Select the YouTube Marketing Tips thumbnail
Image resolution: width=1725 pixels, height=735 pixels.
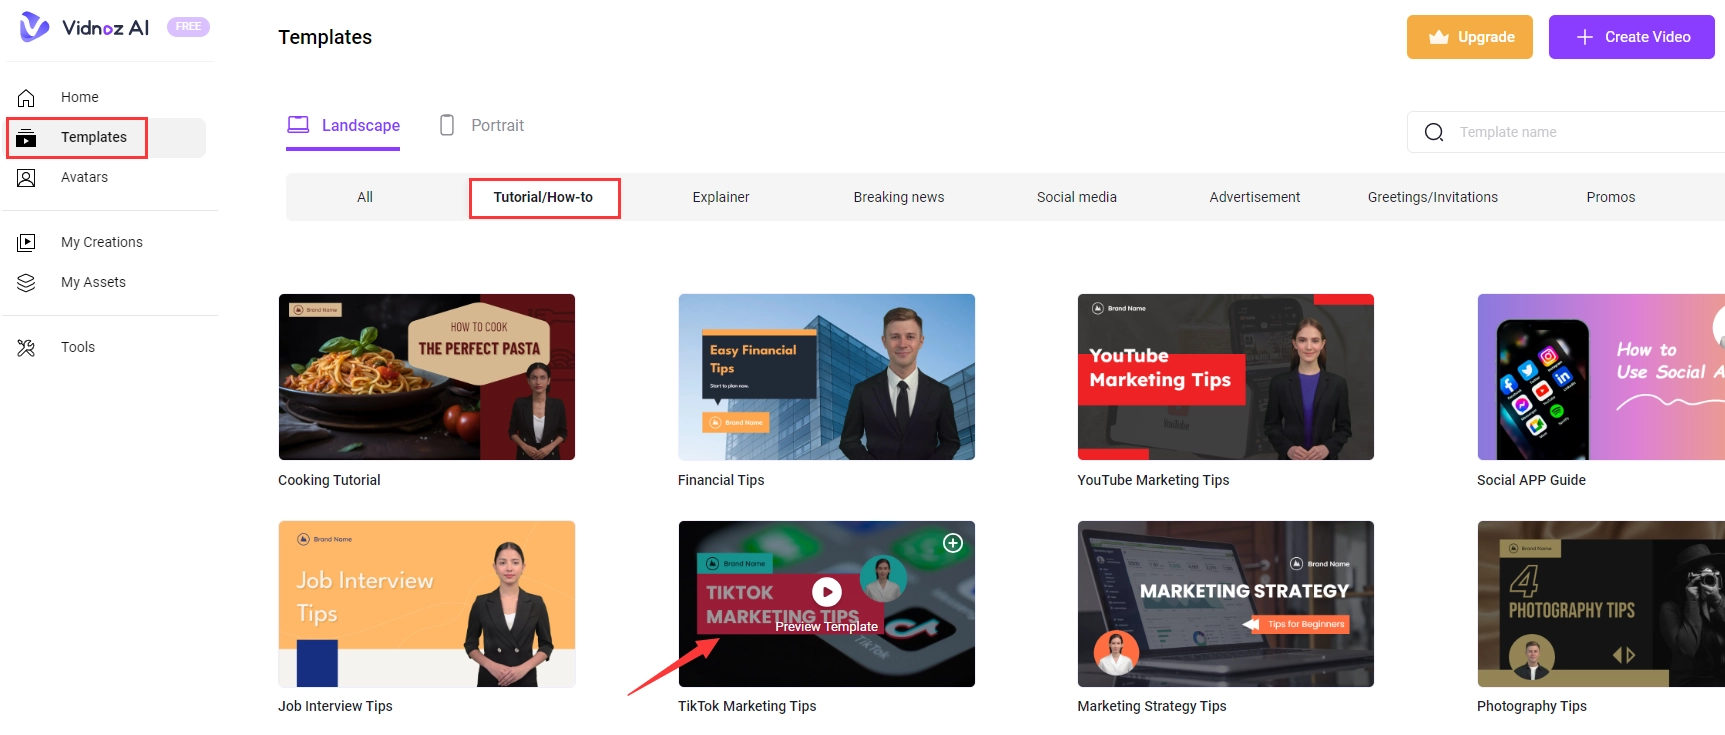[1225, 377]
